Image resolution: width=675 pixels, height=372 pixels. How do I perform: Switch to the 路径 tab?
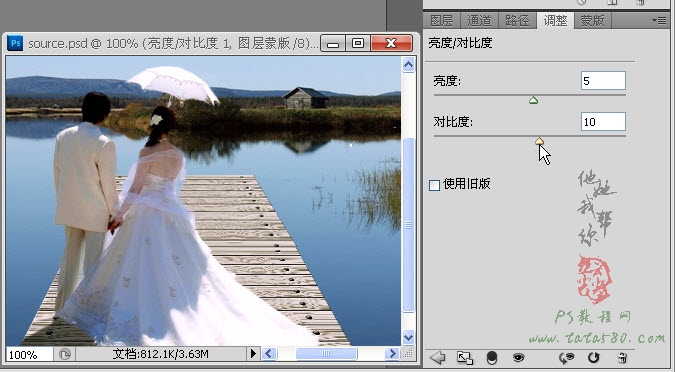pos(517,20)
